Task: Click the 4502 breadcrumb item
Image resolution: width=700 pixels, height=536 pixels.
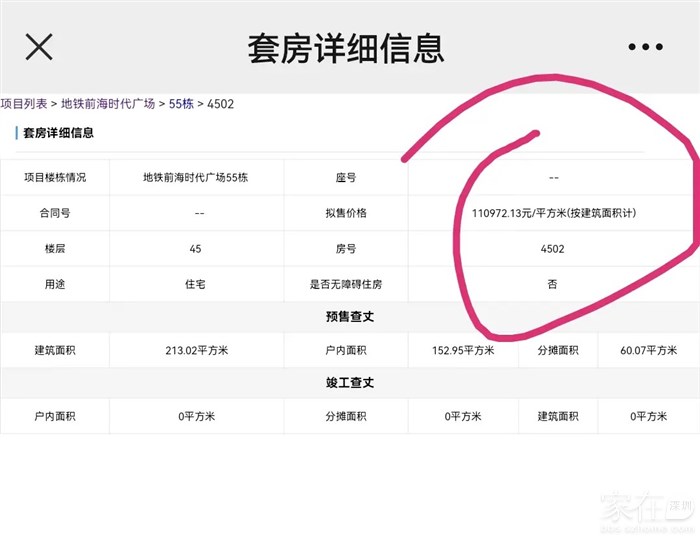Action: pos(220,103)
